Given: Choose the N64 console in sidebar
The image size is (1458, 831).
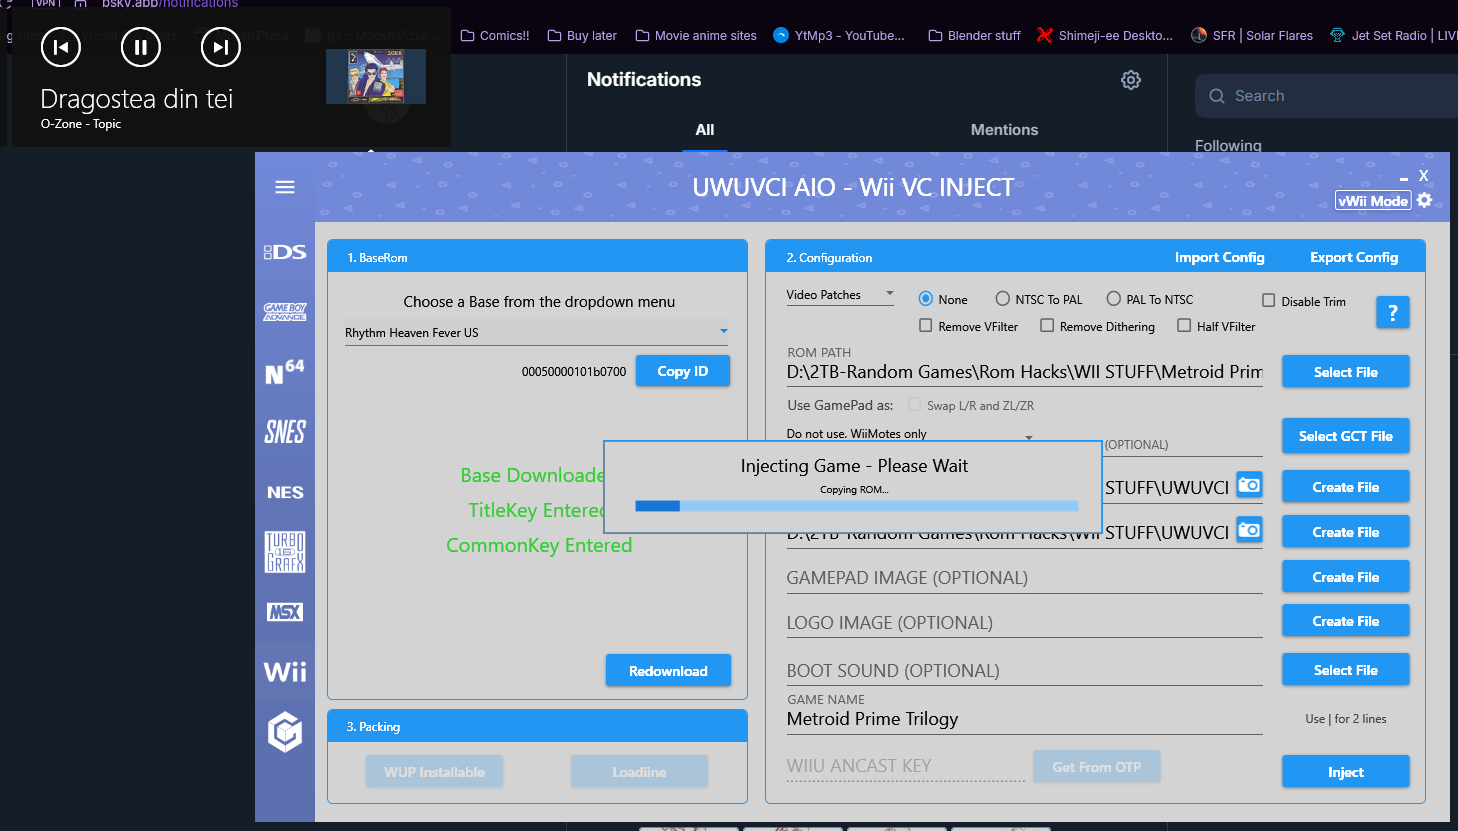Looking at the screenshot, I should [285, 372].
